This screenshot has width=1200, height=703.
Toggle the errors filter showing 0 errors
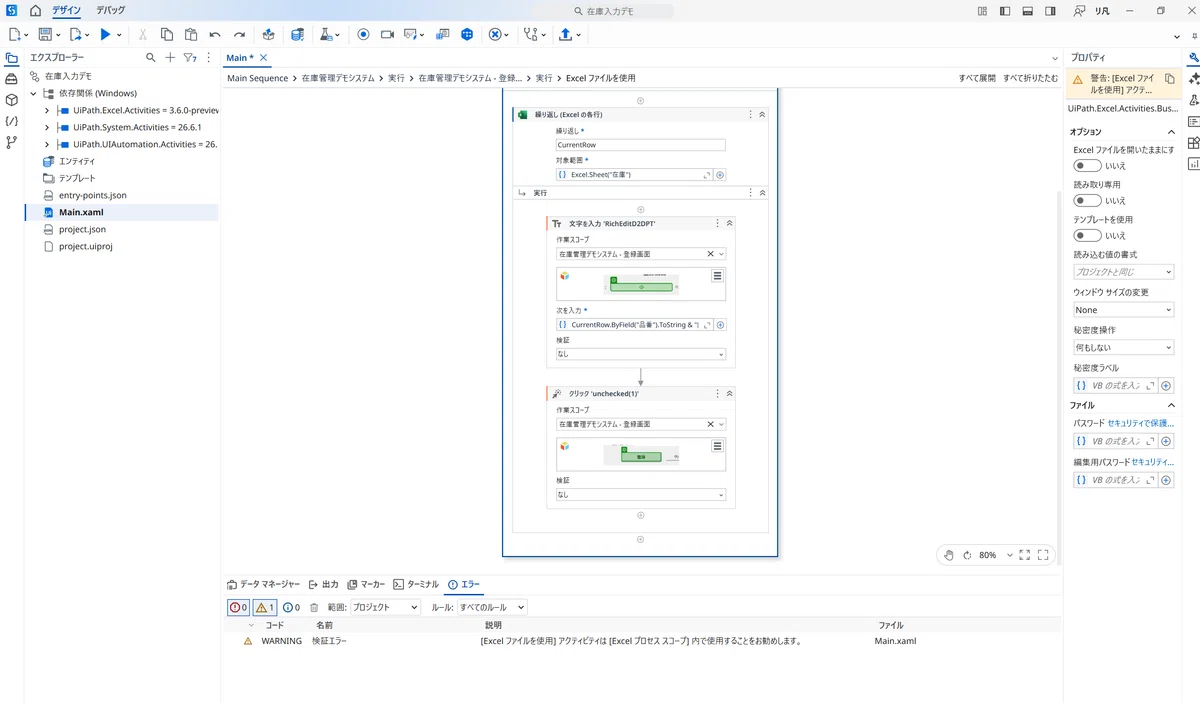click(x=238, y=607)
